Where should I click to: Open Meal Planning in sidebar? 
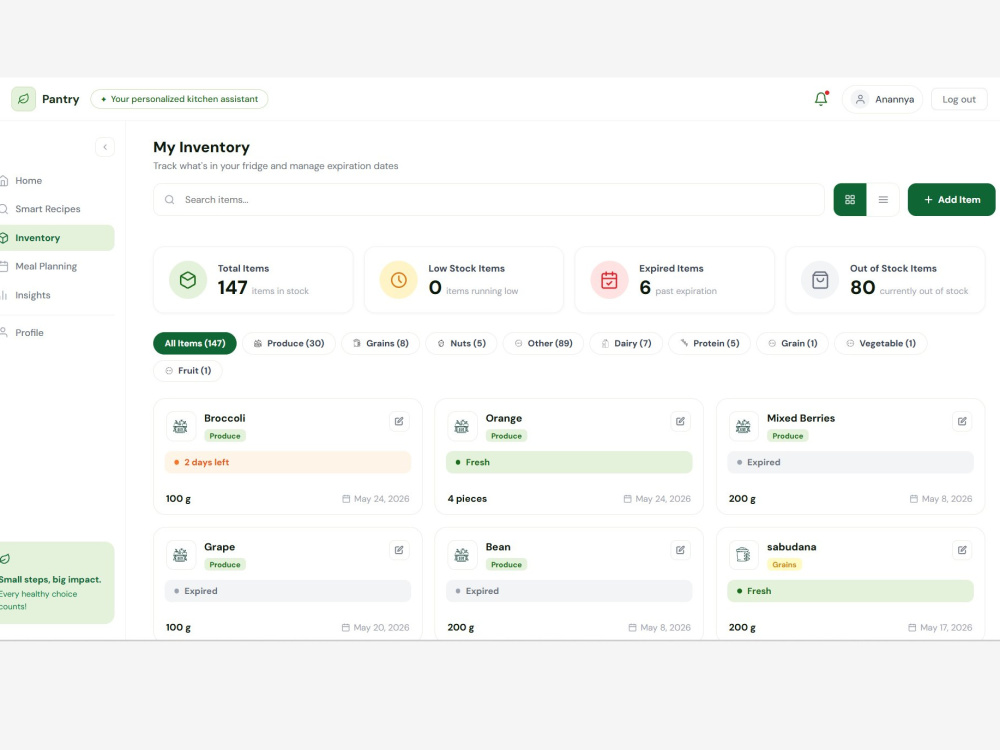[45, 266]
